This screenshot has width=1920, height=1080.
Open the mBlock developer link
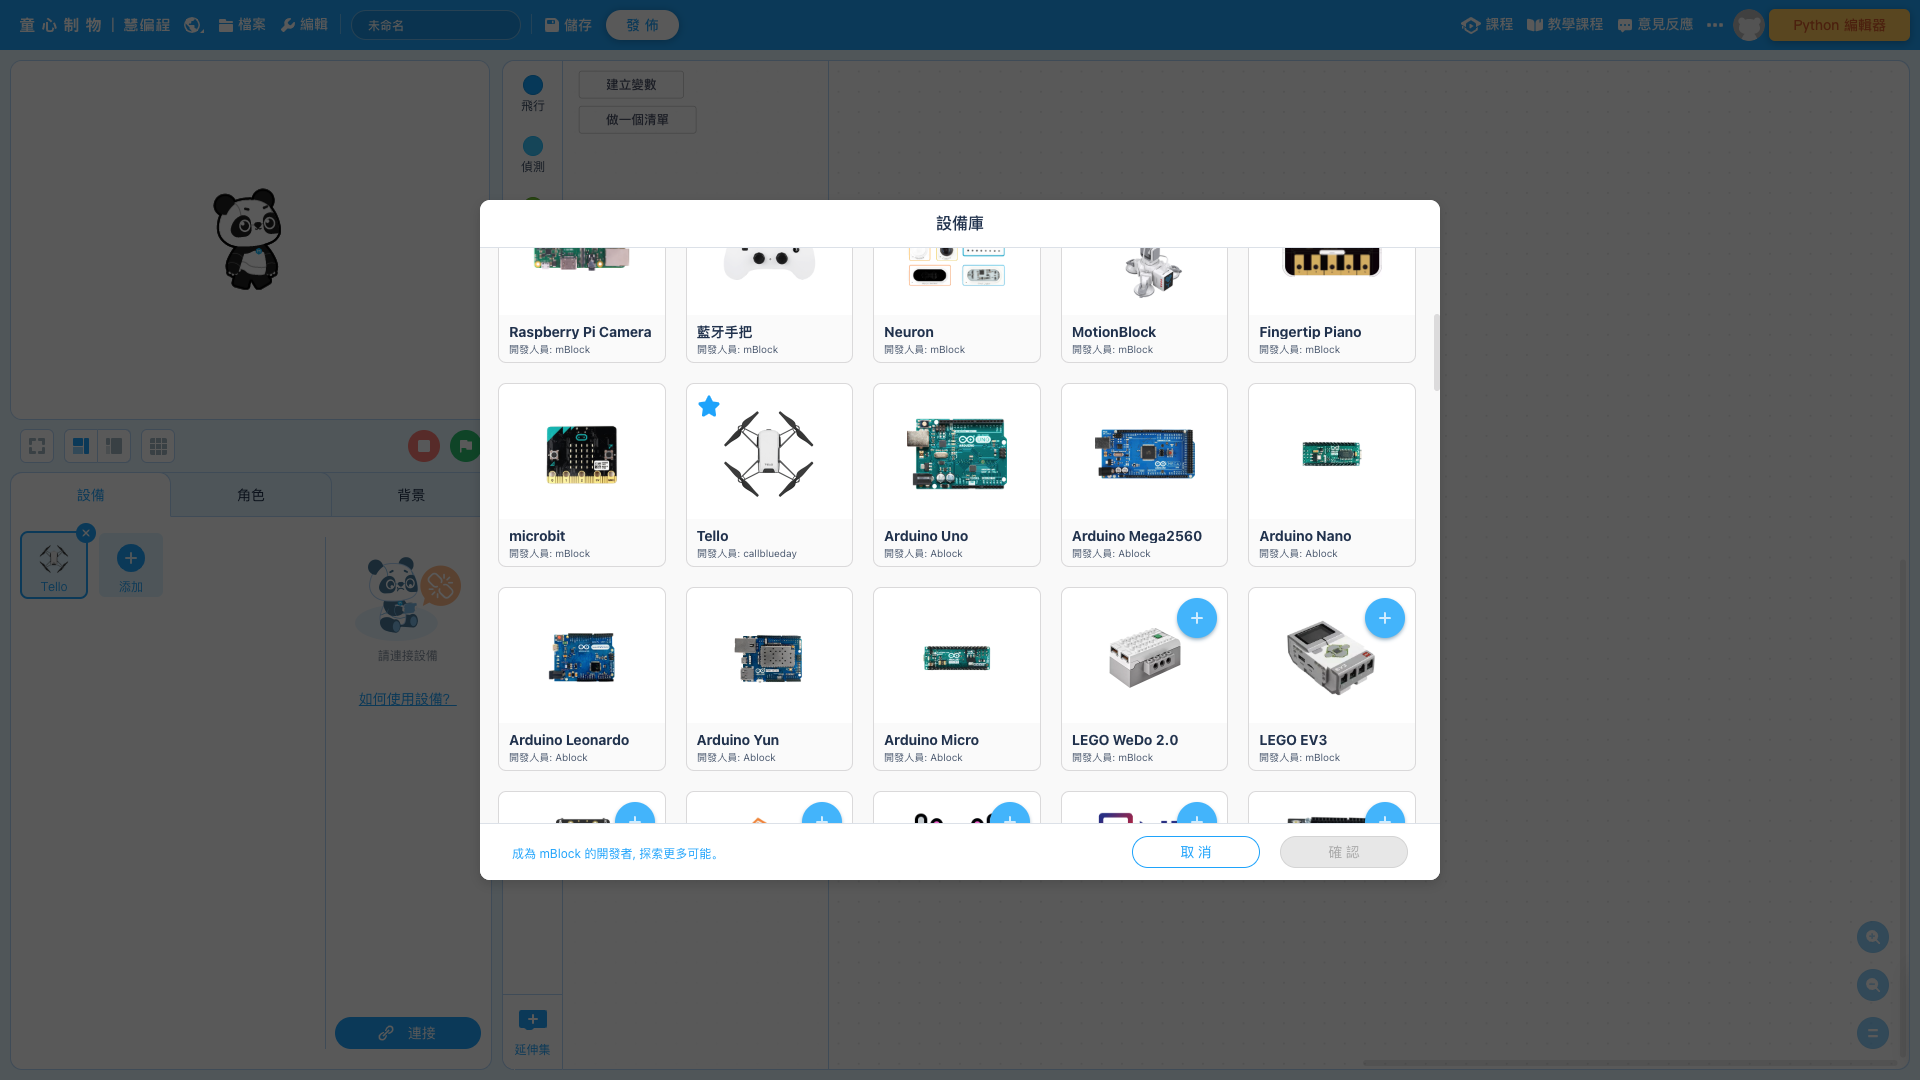[616, 854]
